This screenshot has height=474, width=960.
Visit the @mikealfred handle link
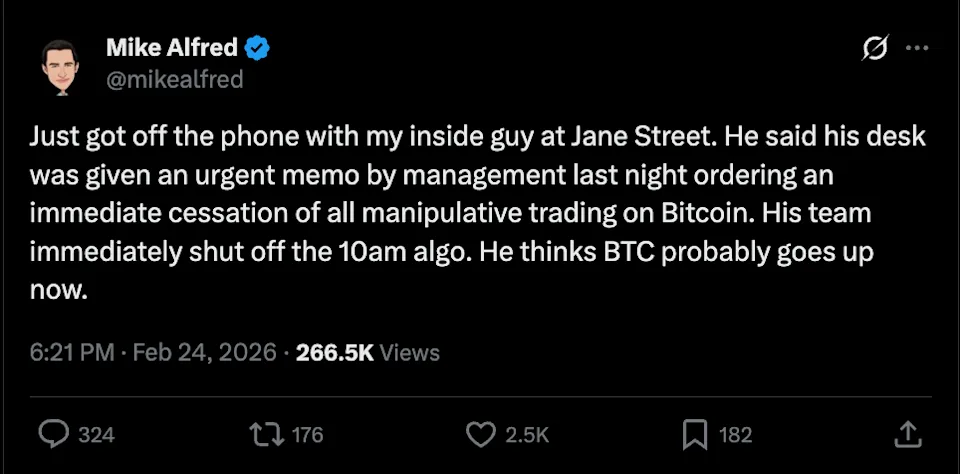tap(174, 79)
